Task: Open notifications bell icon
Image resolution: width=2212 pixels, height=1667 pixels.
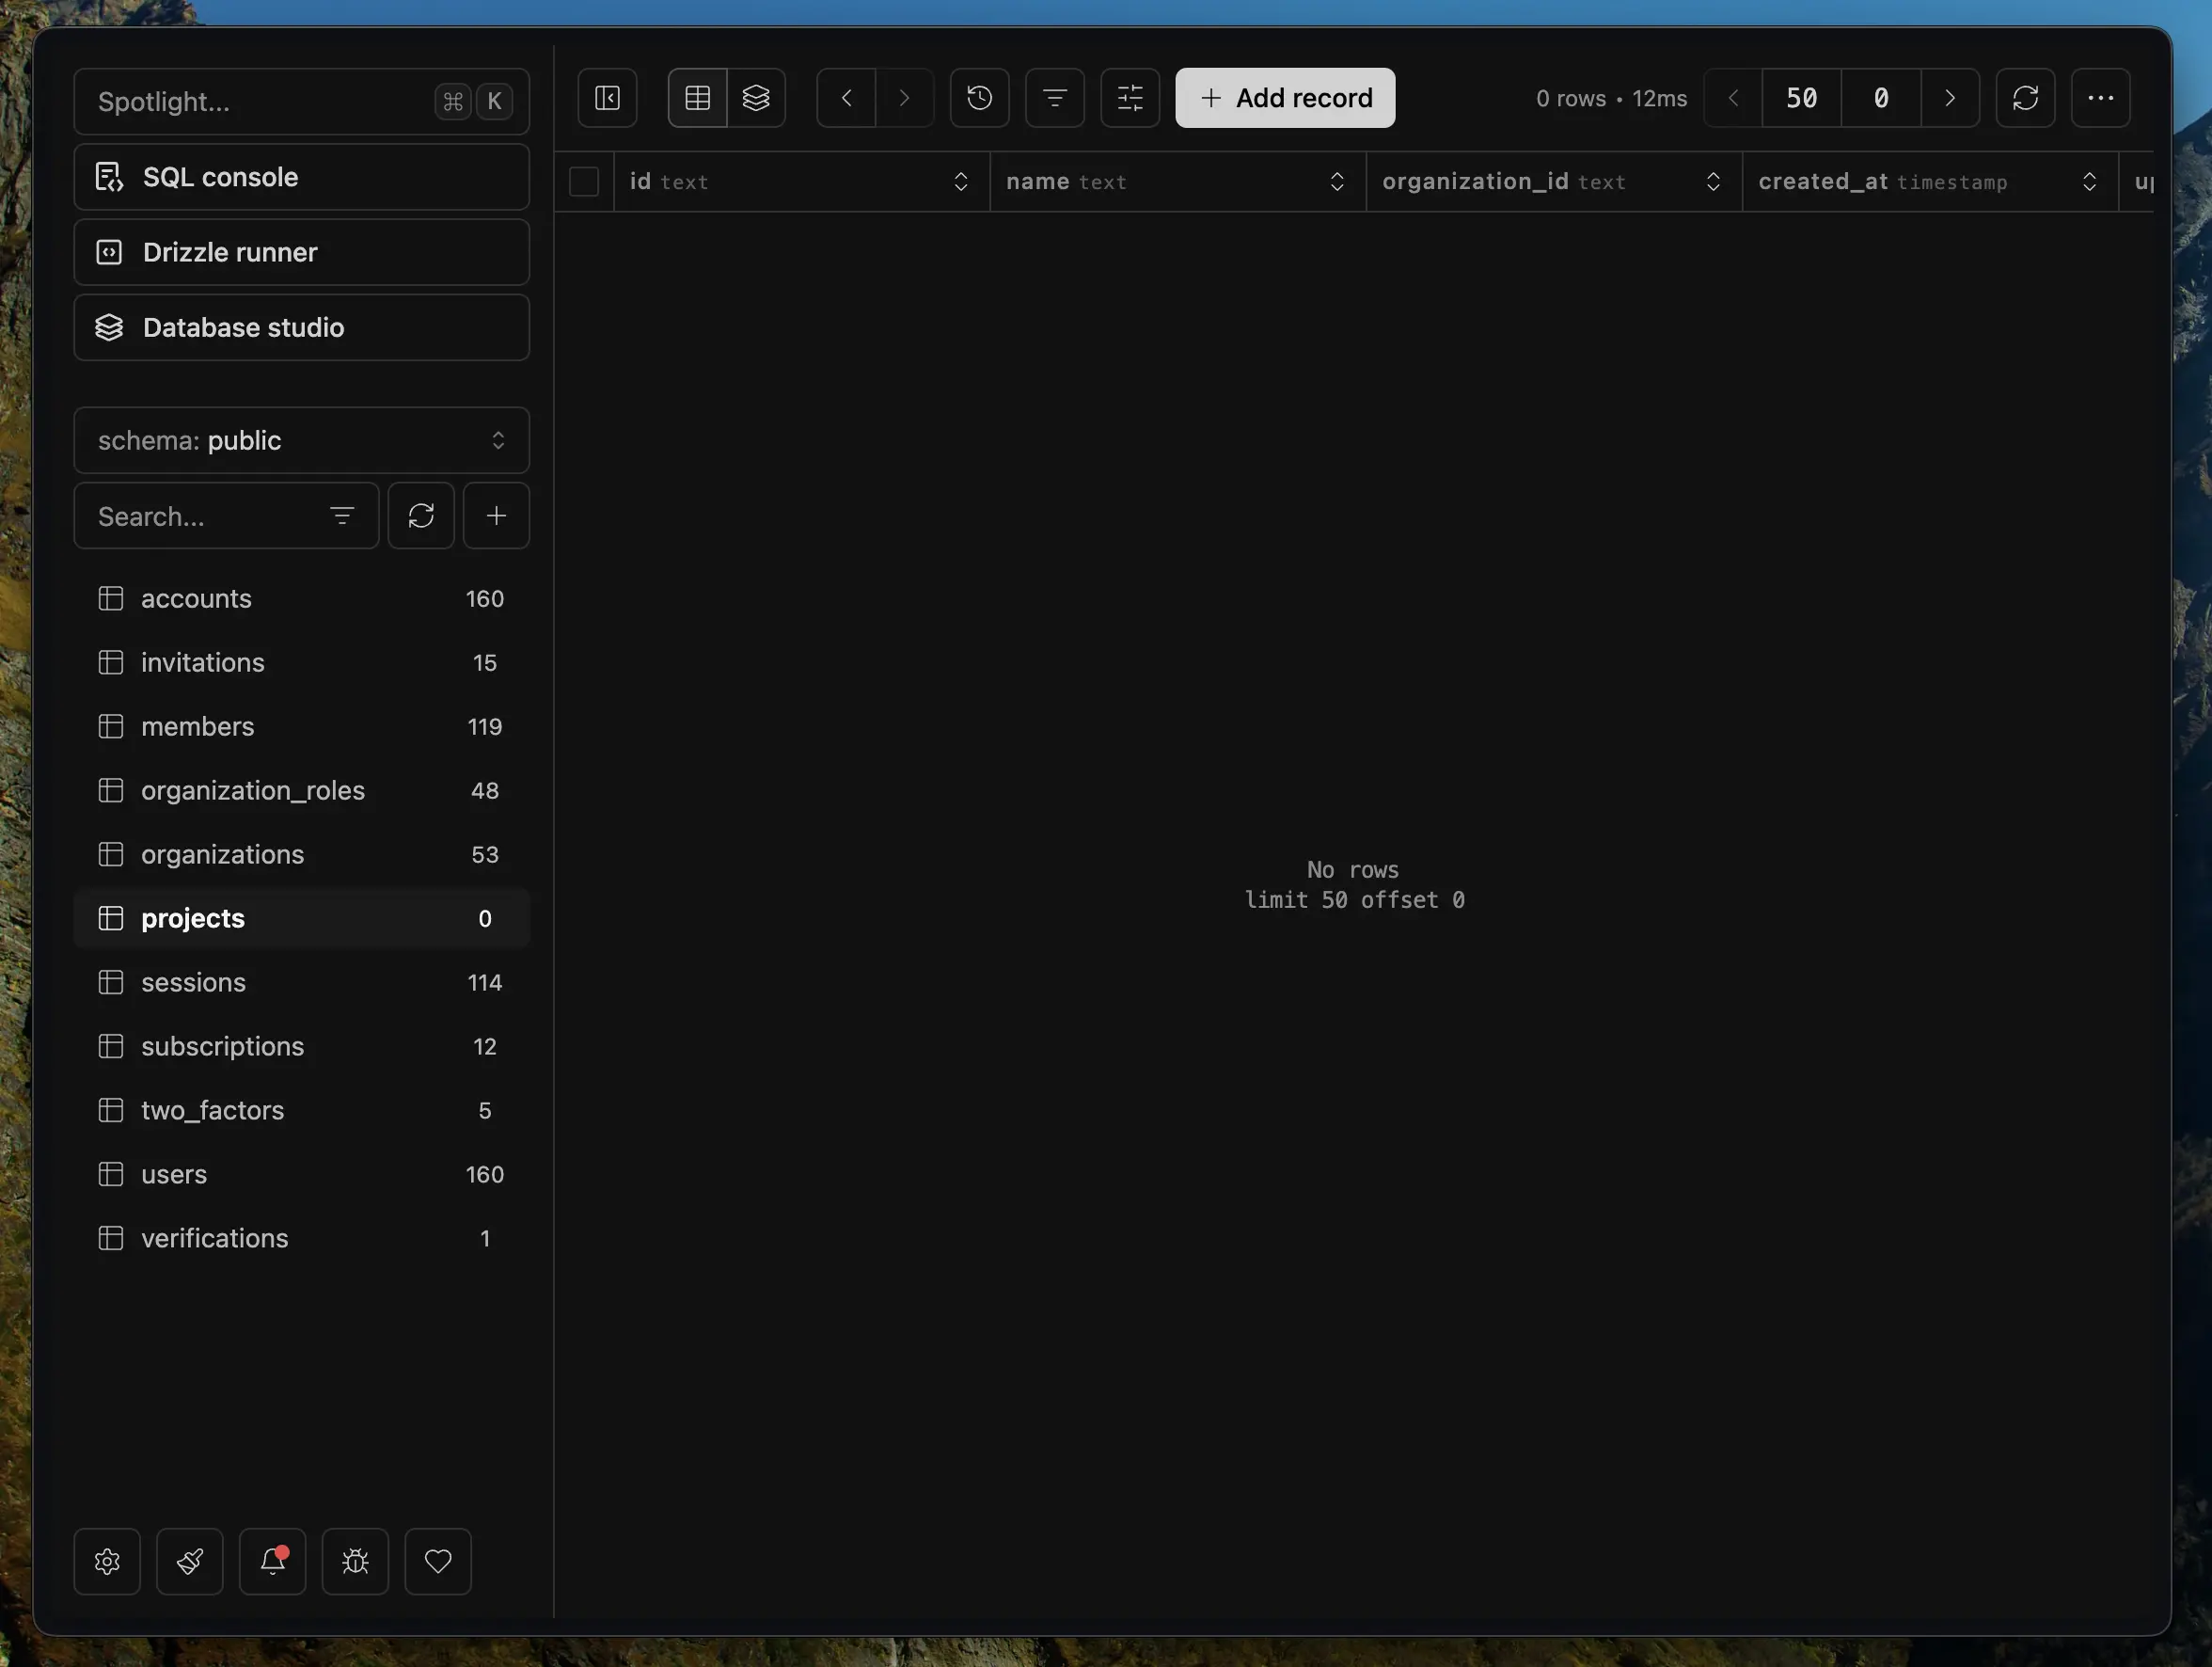Action: (272, 1561)
